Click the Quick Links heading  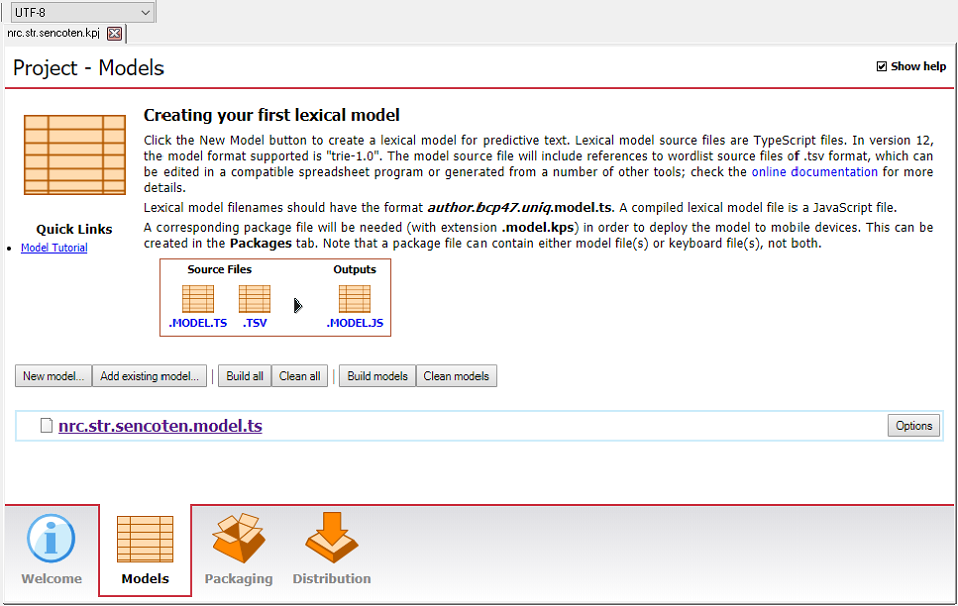pyautogui.click(x=74, y=229)
